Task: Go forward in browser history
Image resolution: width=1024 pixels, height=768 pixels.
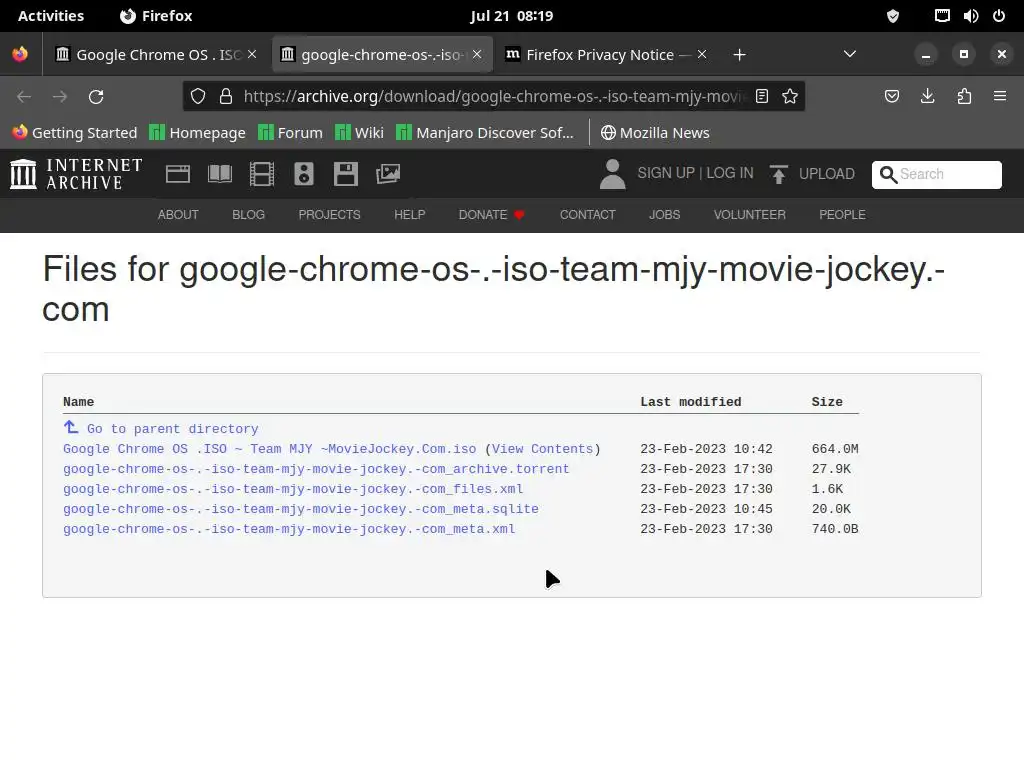Action: [x=60, y=97]
